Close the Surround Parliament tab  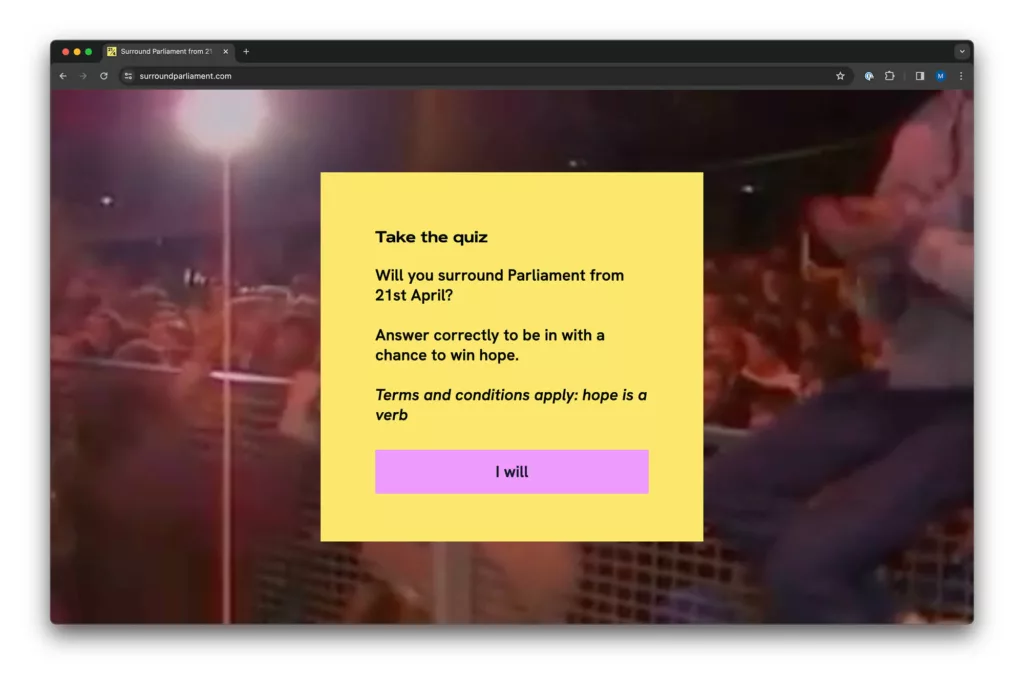pyautogui.click(x=225, y=51)
